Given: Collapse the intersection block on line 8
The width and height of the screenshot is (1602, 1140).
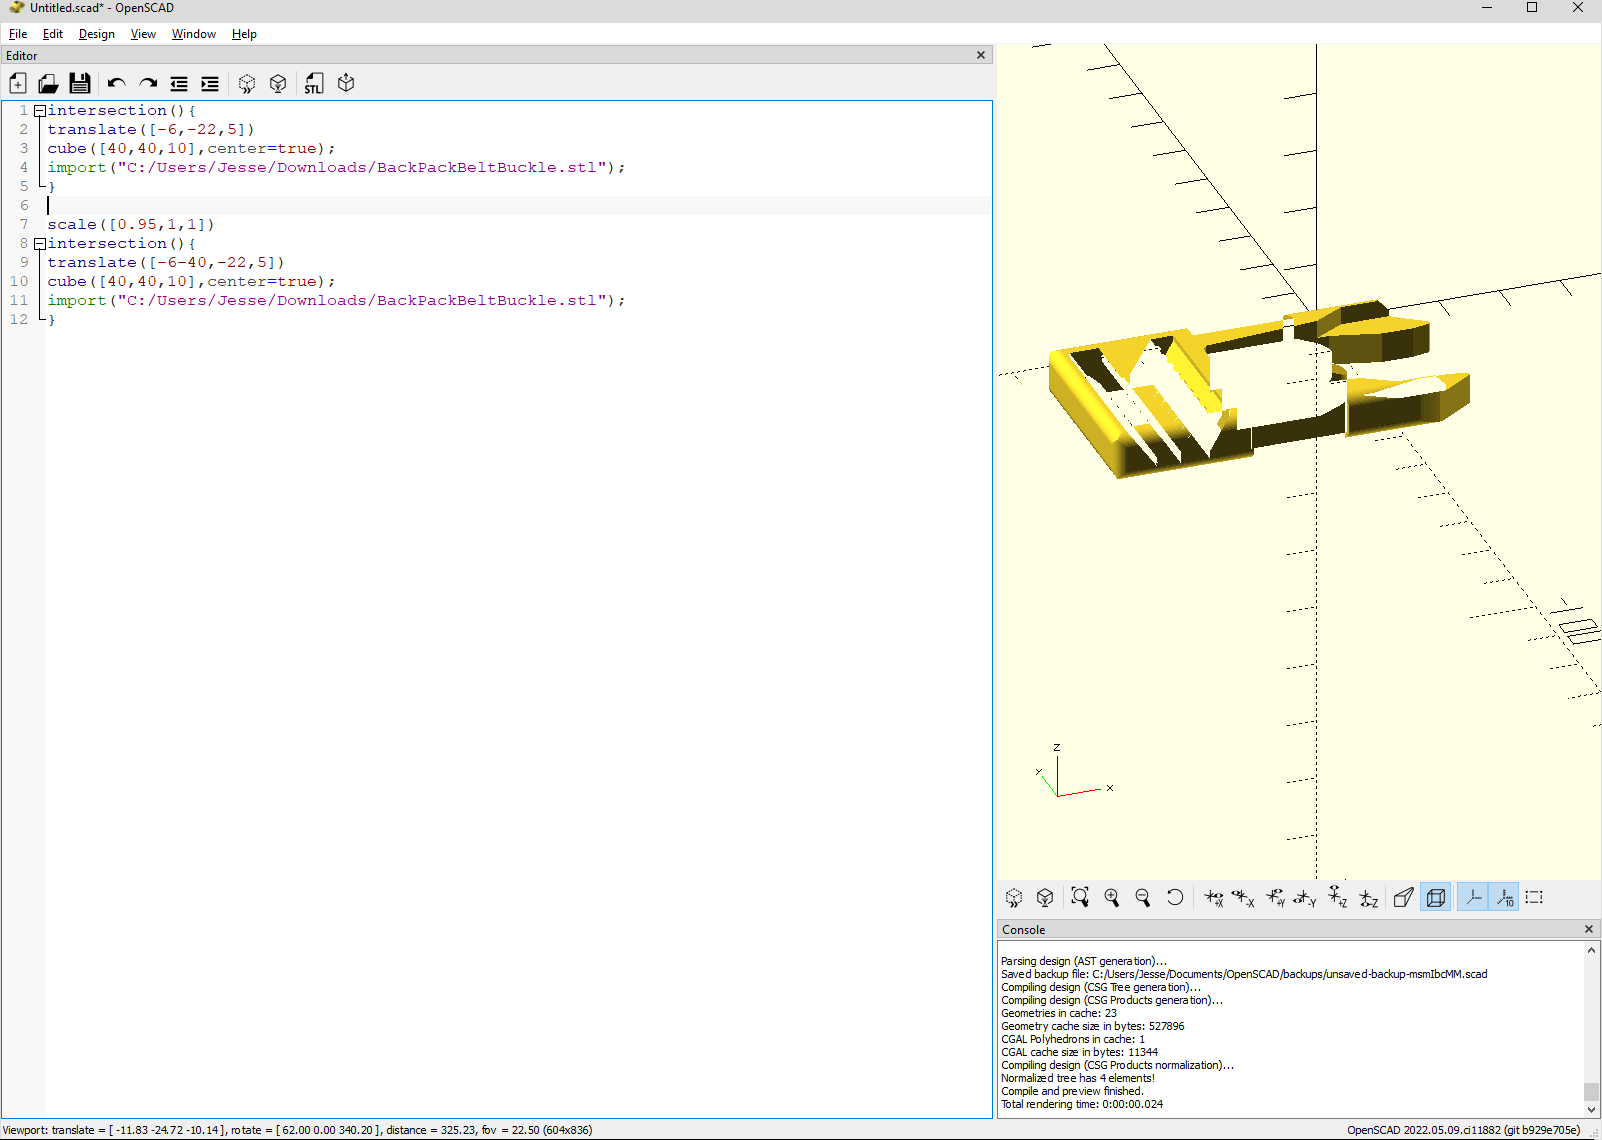Looking at the screenshot, I should [39, 244].
